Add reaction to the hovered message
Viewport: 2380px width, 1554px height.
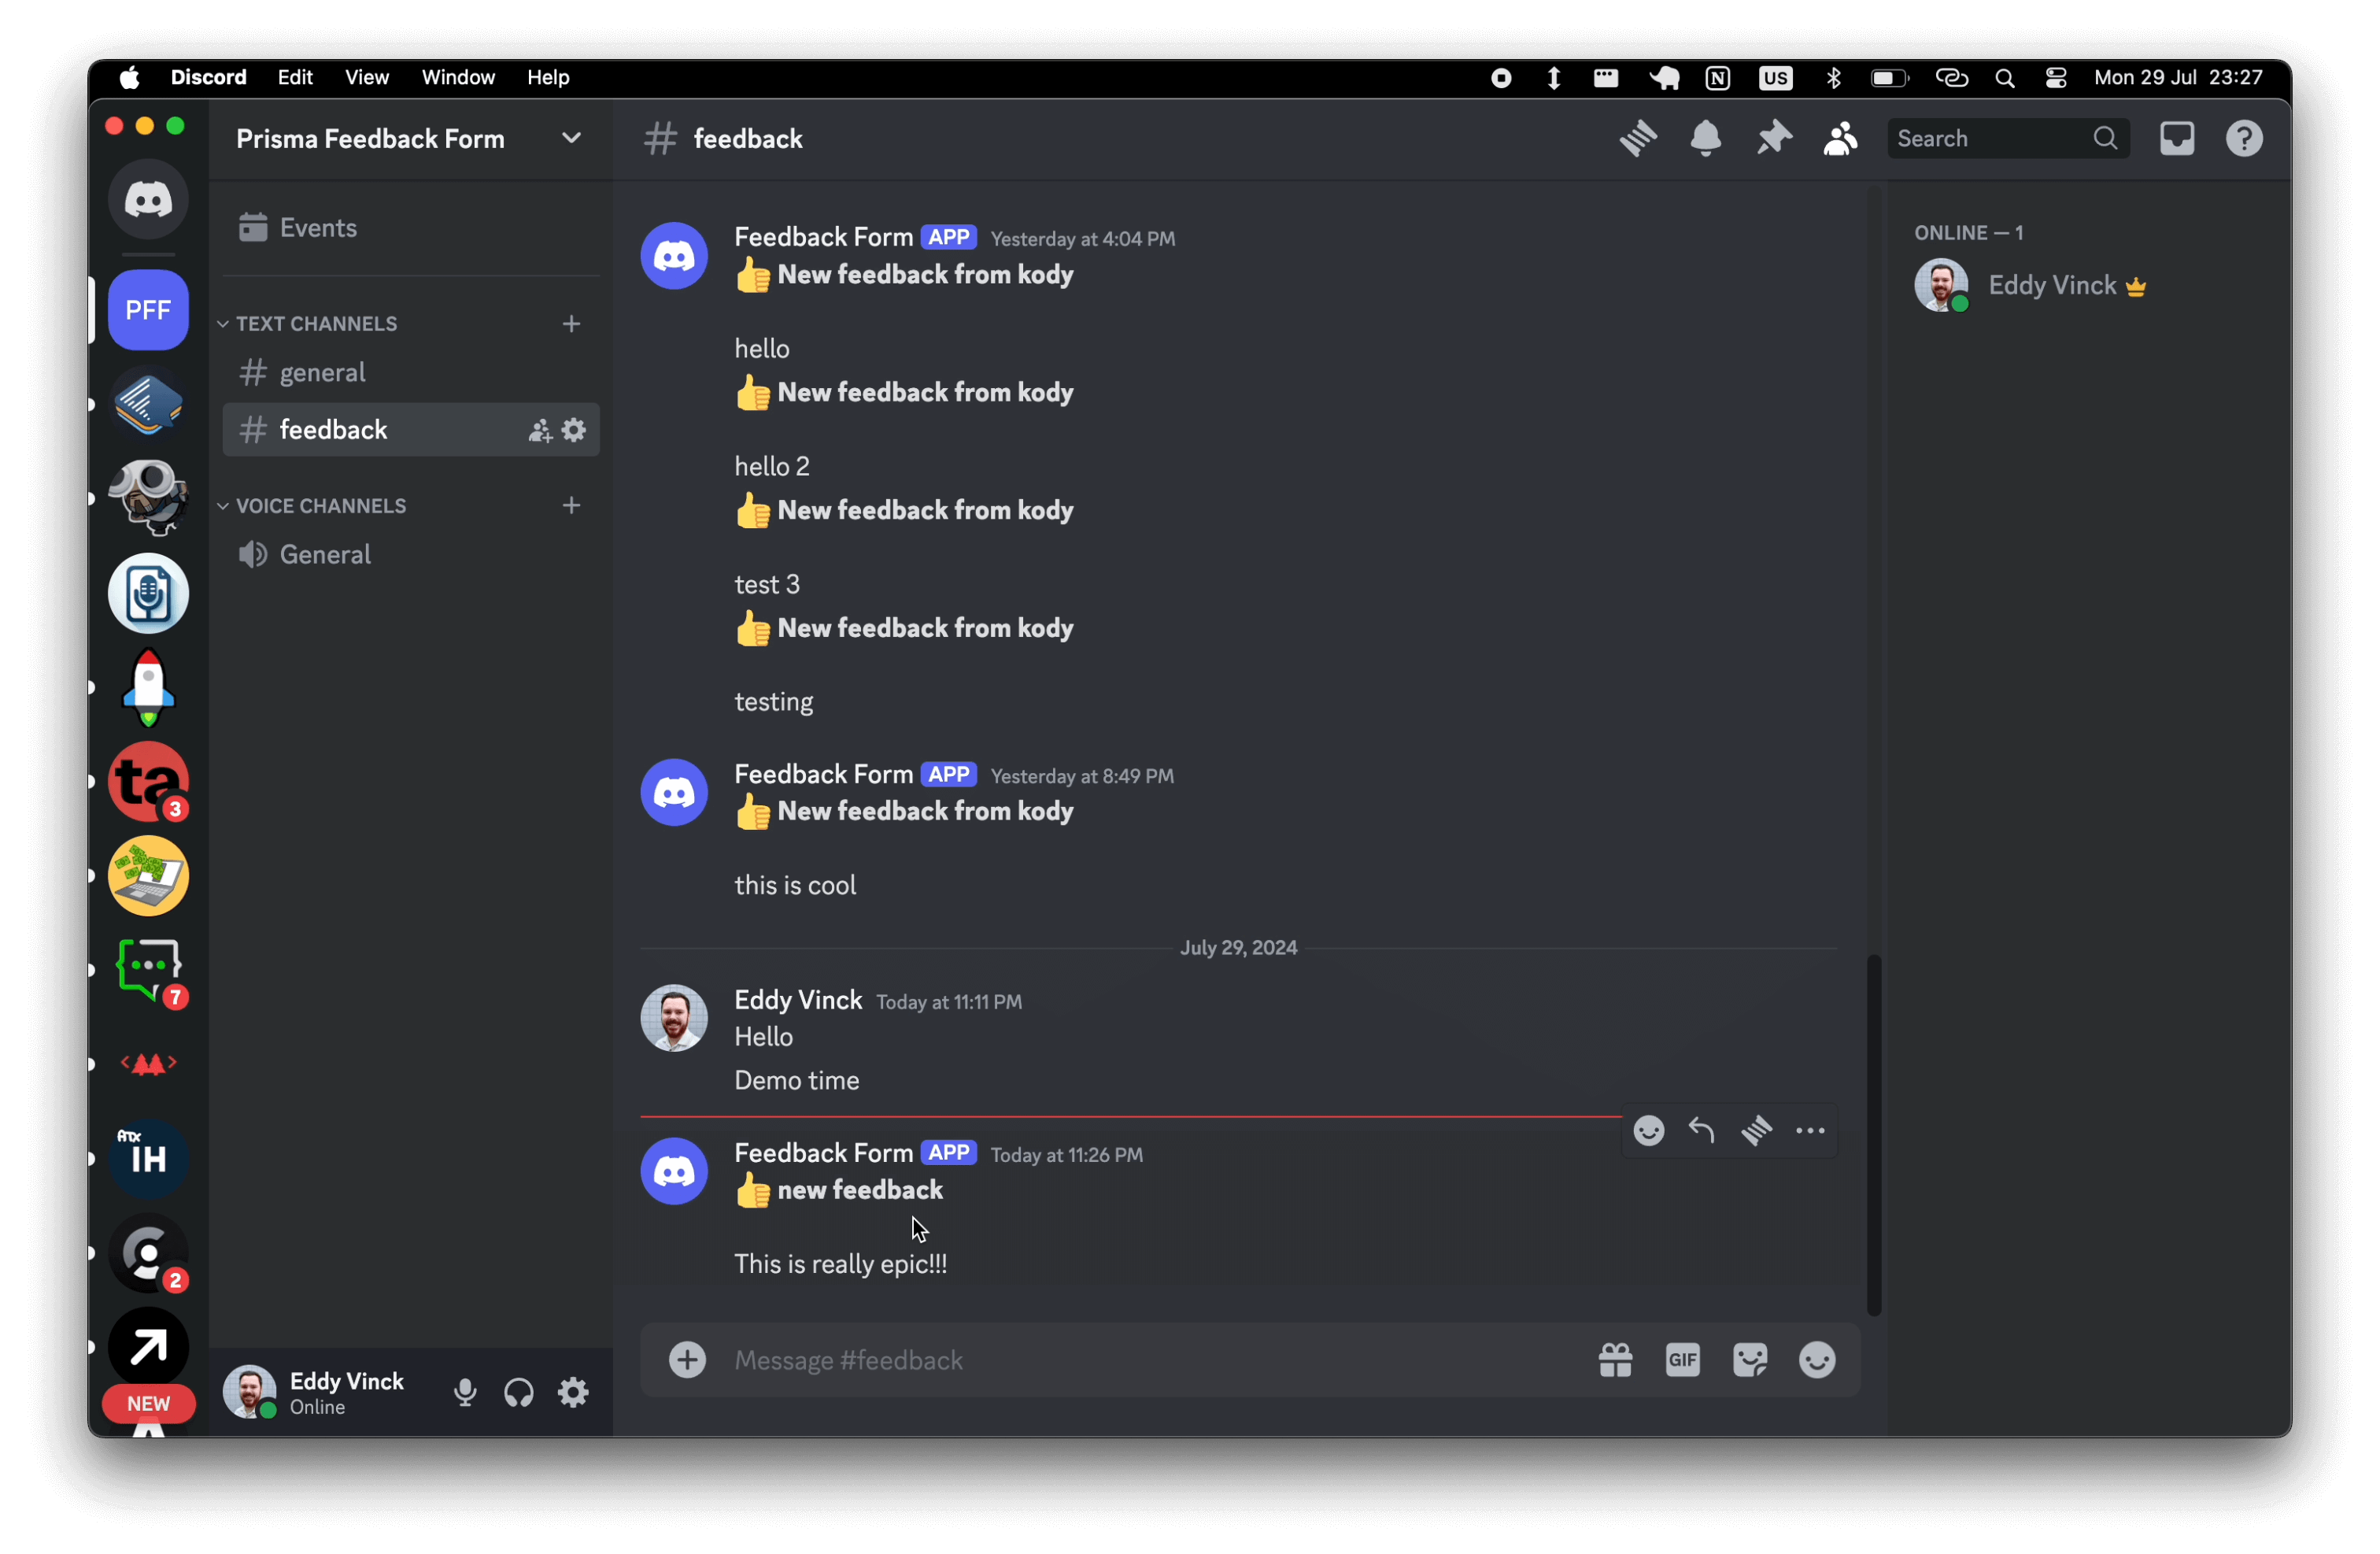click(1648, 1131)
